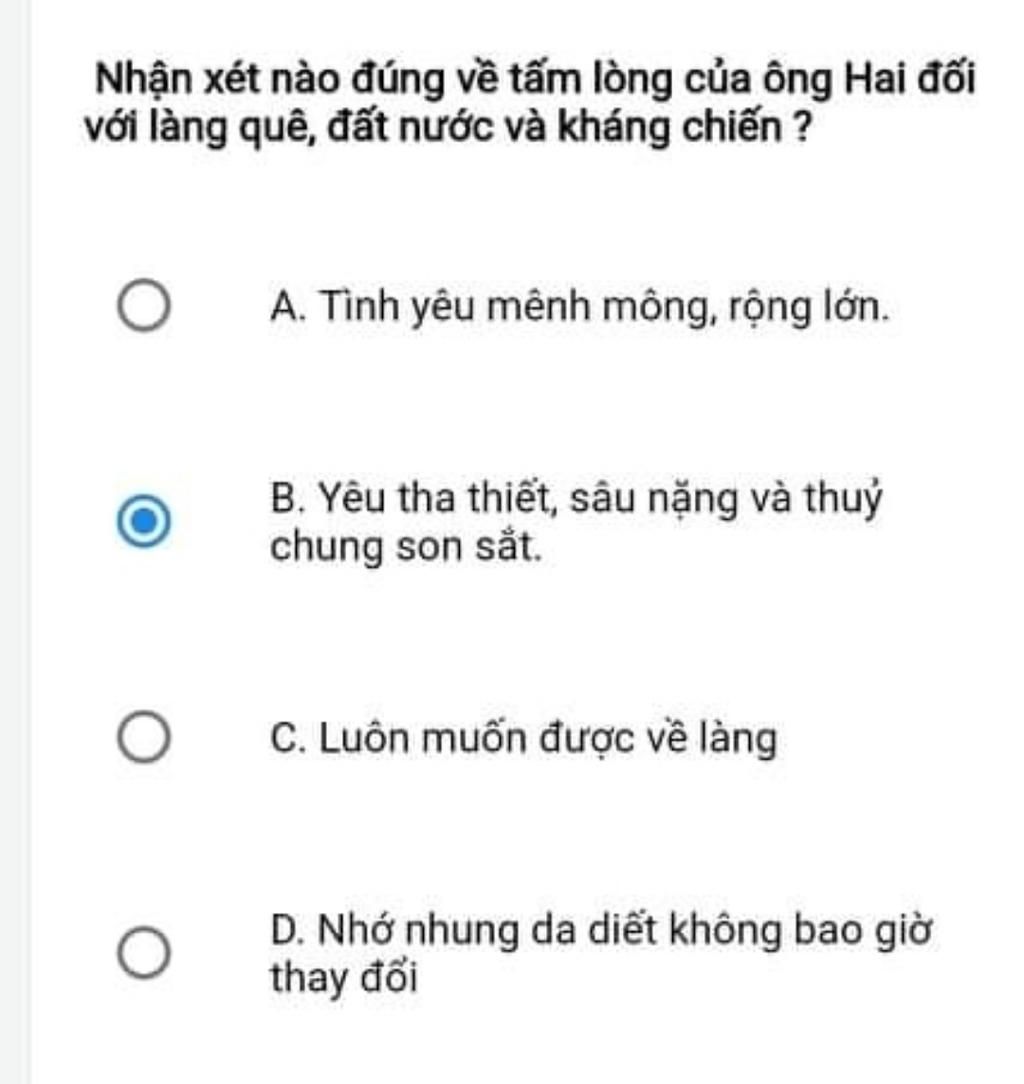The height and width of the screenshot is (1084, 1024).
Task: Click the question's first line starting 'Nhận xét nào đúng'
Action: tap(535, 80)
